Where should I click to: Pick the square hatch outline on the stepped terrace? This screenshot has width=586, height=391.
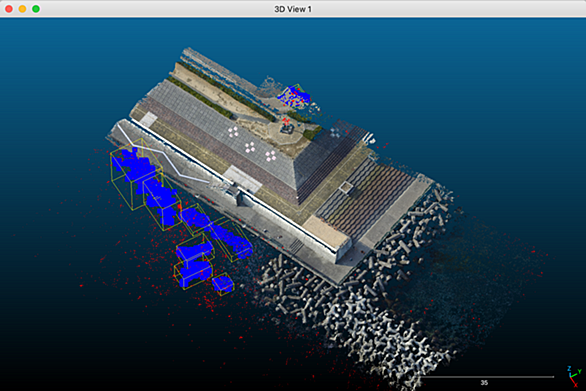click(346, 187)
